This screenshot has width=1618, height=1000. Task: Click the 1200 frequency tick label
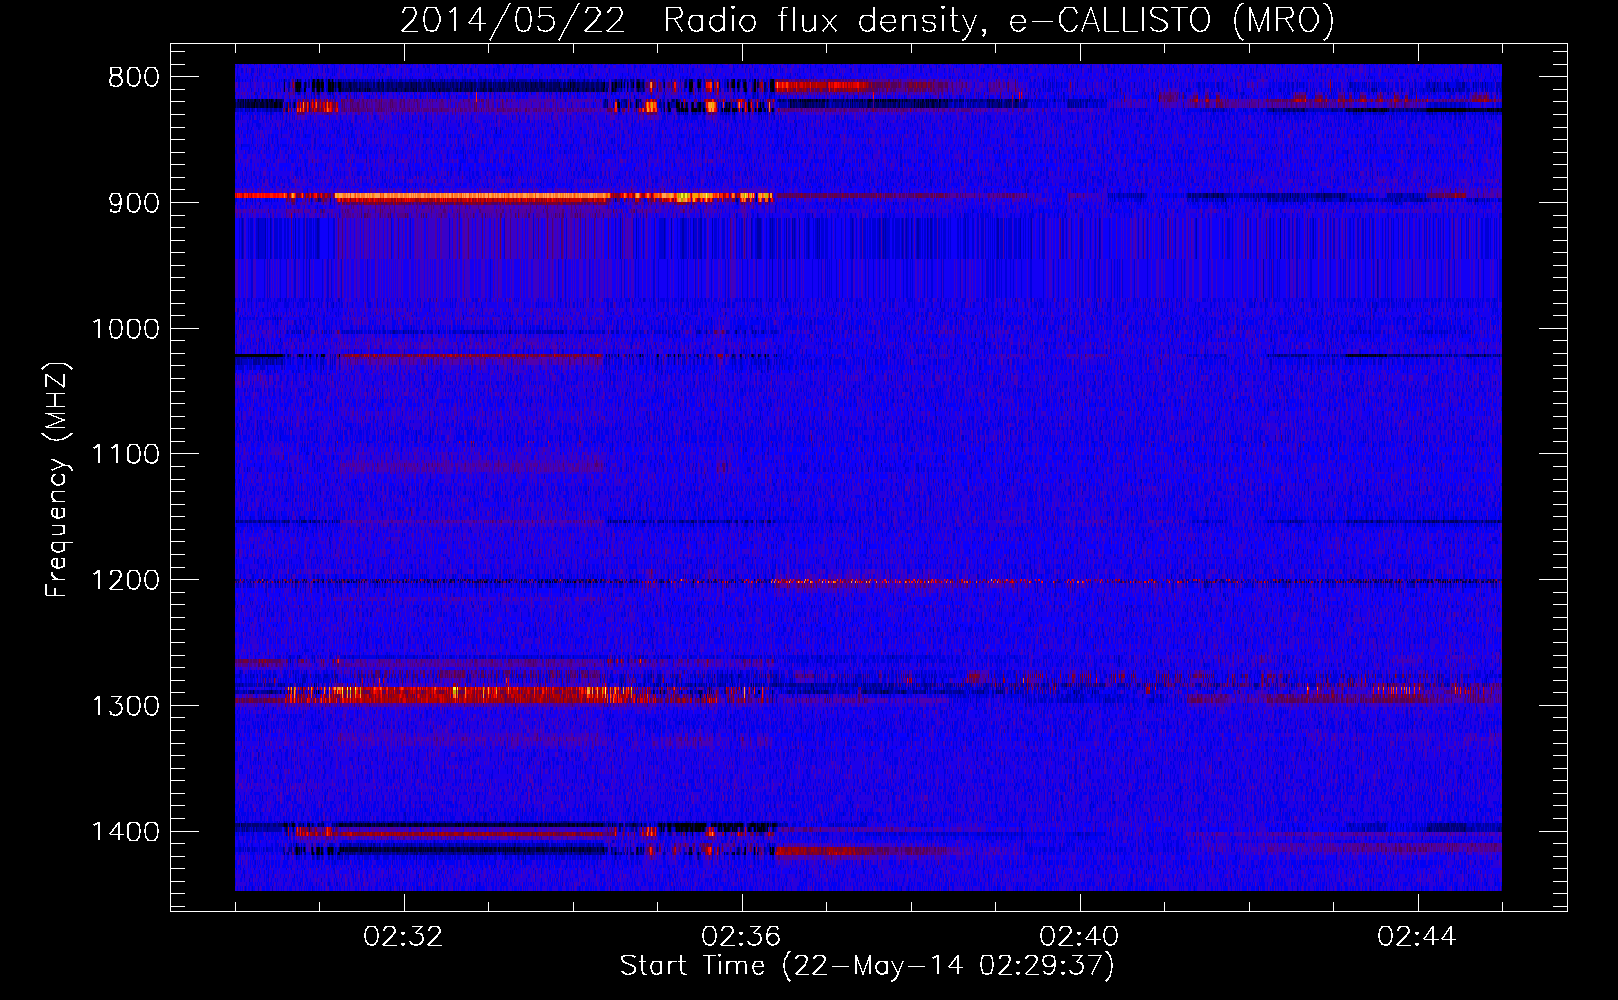click(x=125, y=581)
